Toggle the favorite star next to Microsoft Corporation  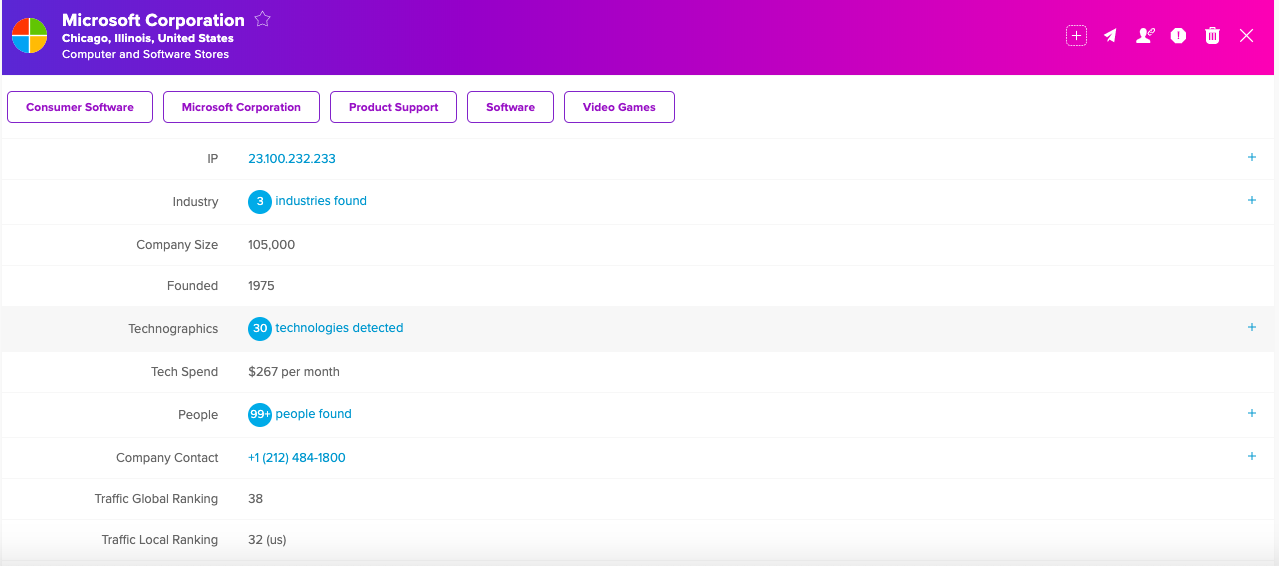point(262,19)
